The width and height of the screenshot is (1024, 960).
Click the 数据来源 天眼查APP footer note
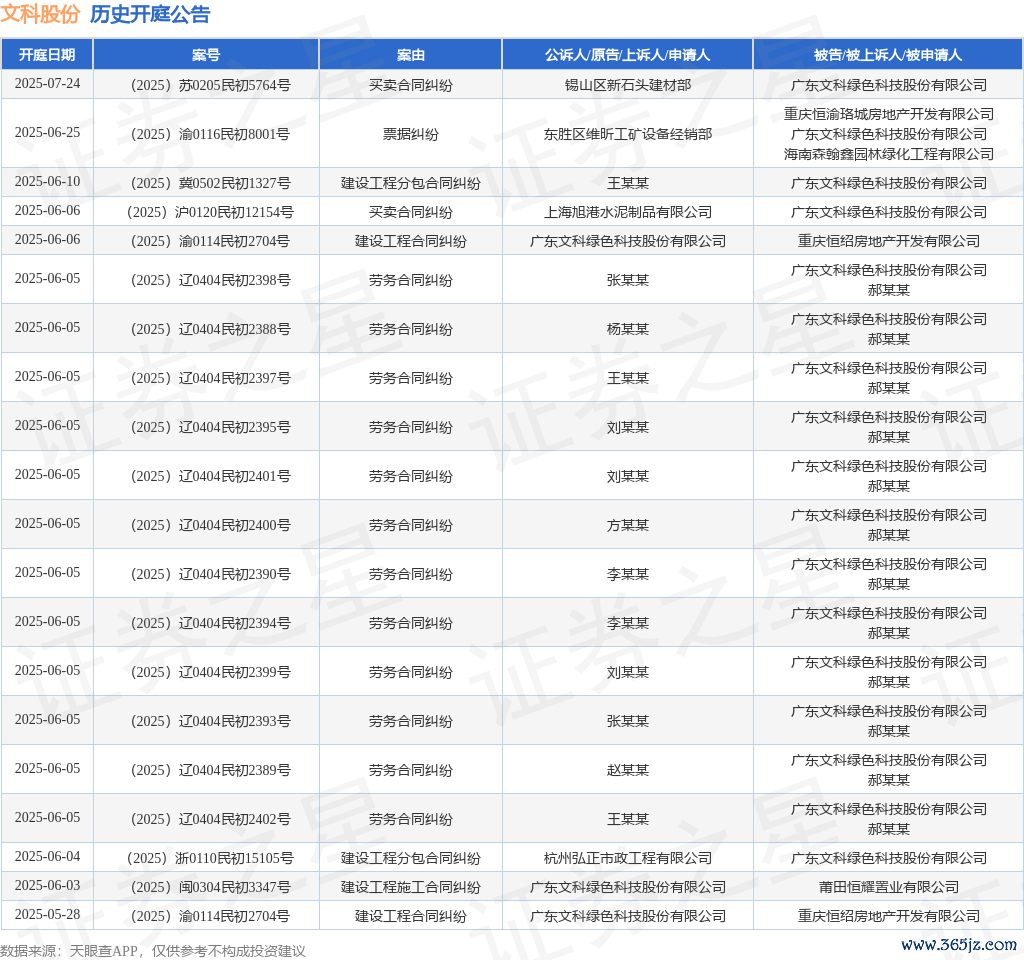153,951
